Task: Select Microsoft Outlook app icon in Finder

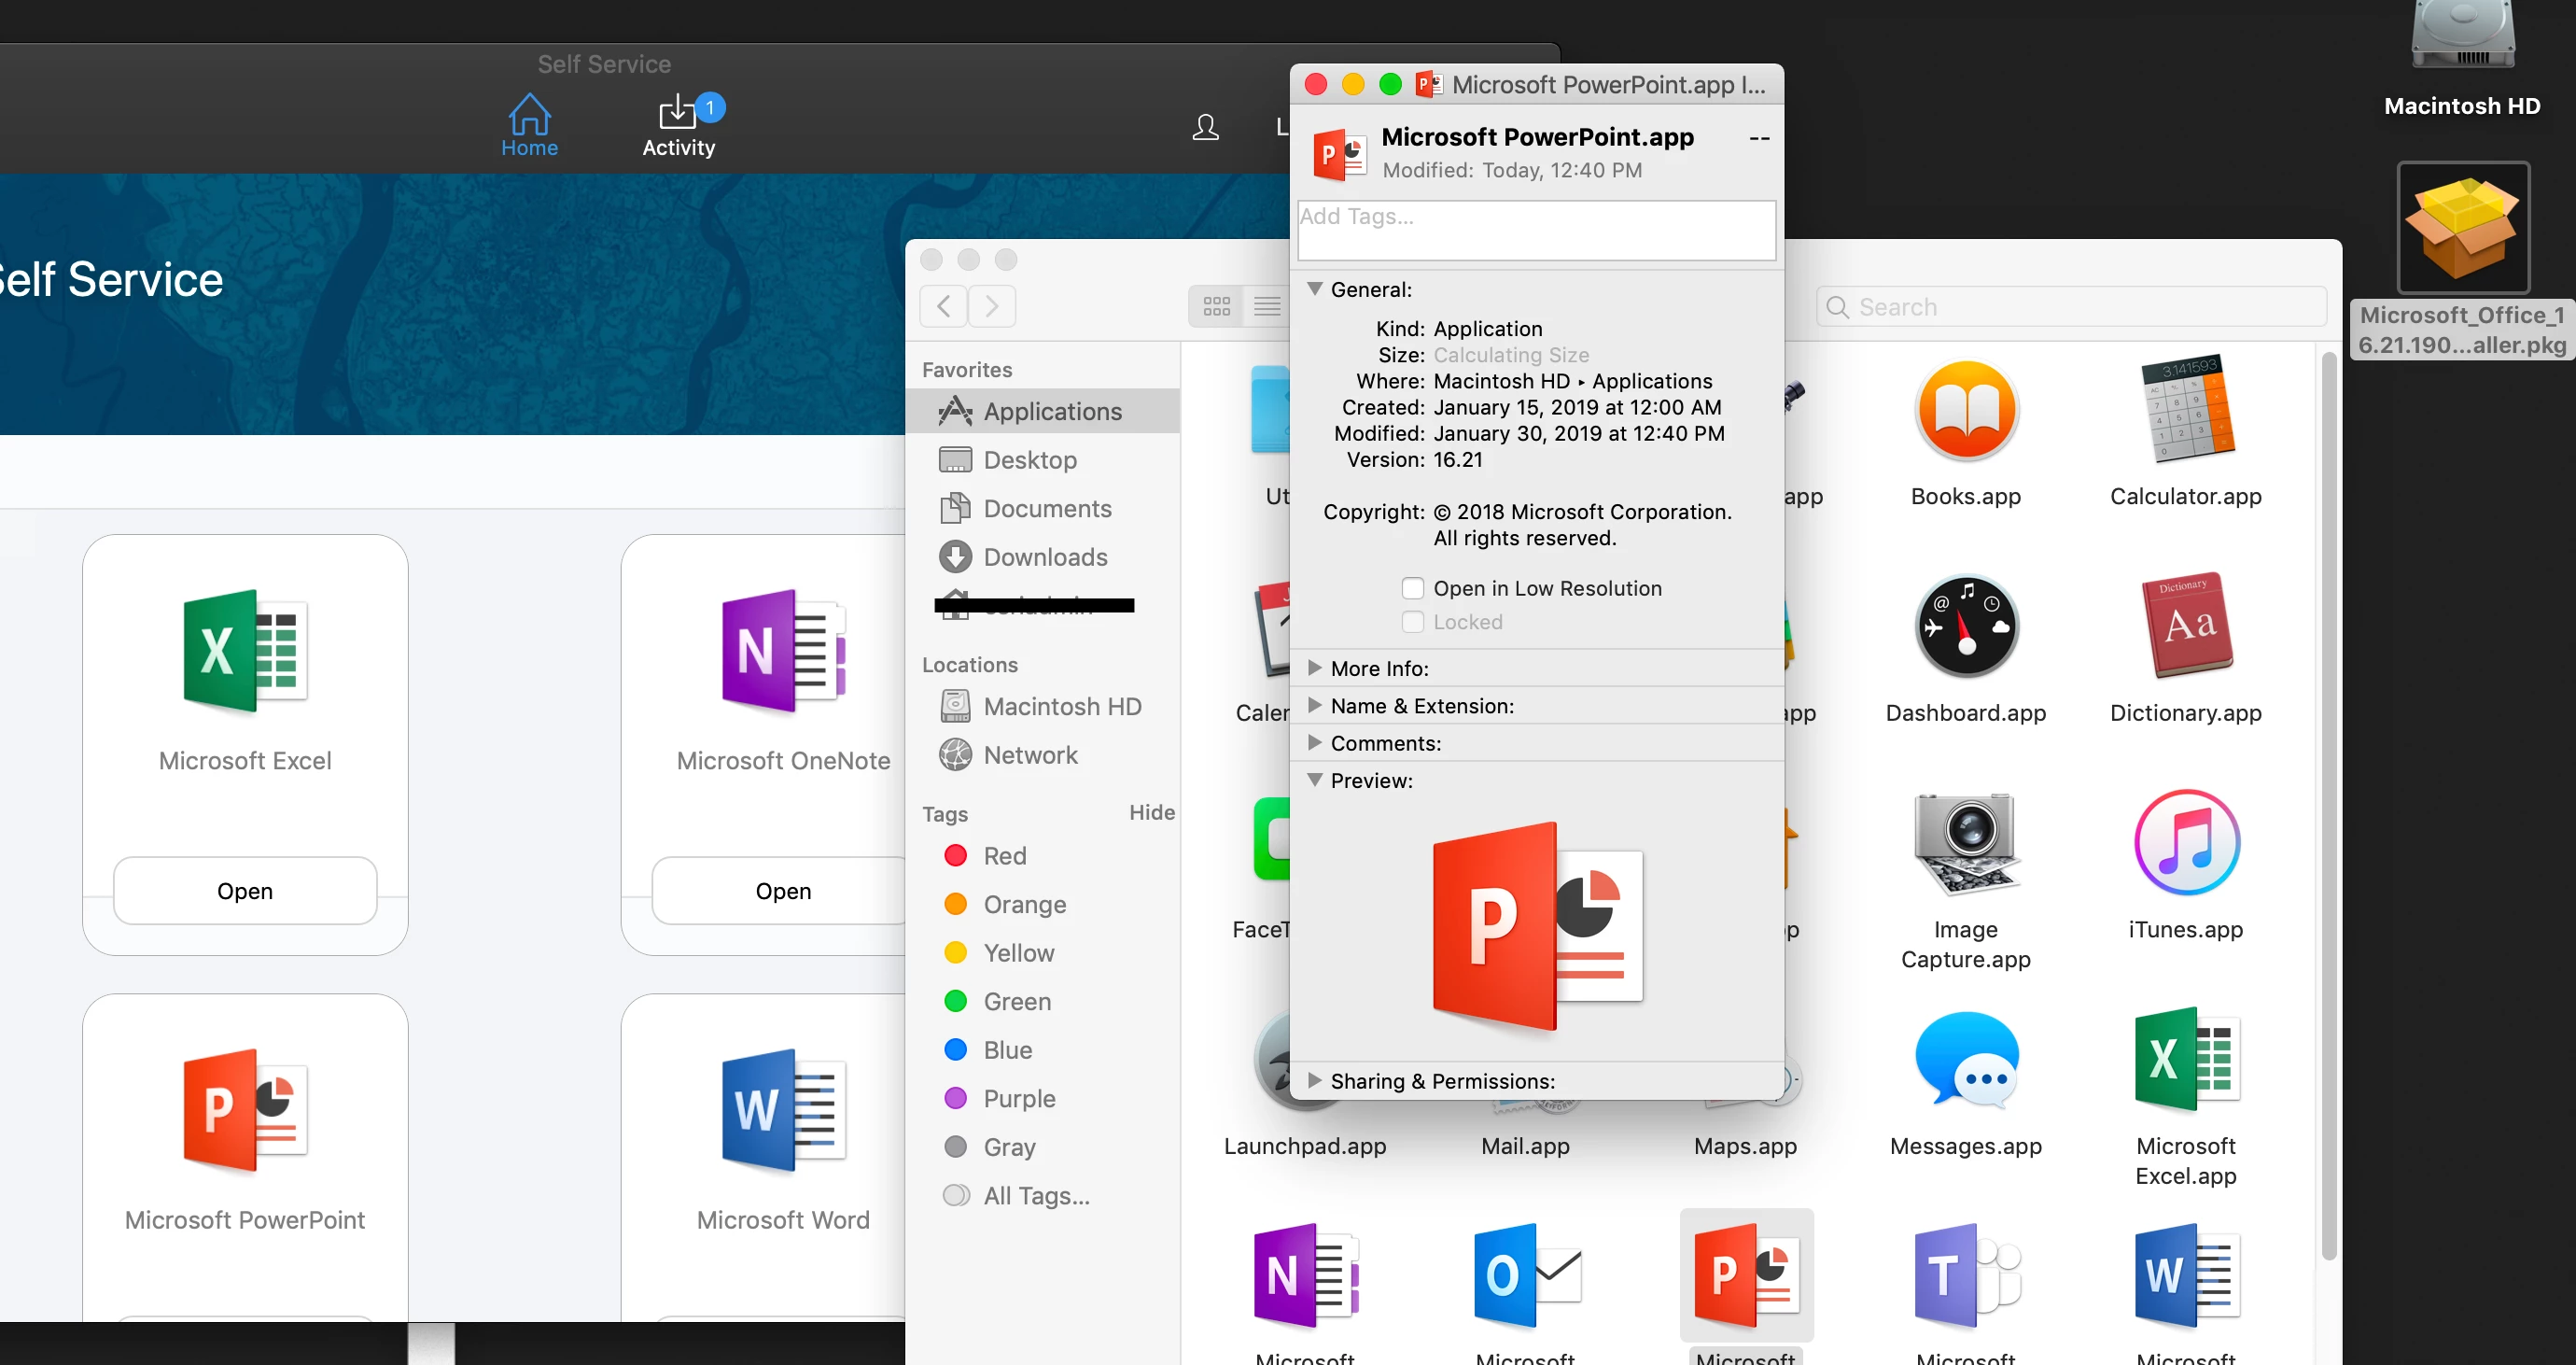Action: (1526, 1275)
